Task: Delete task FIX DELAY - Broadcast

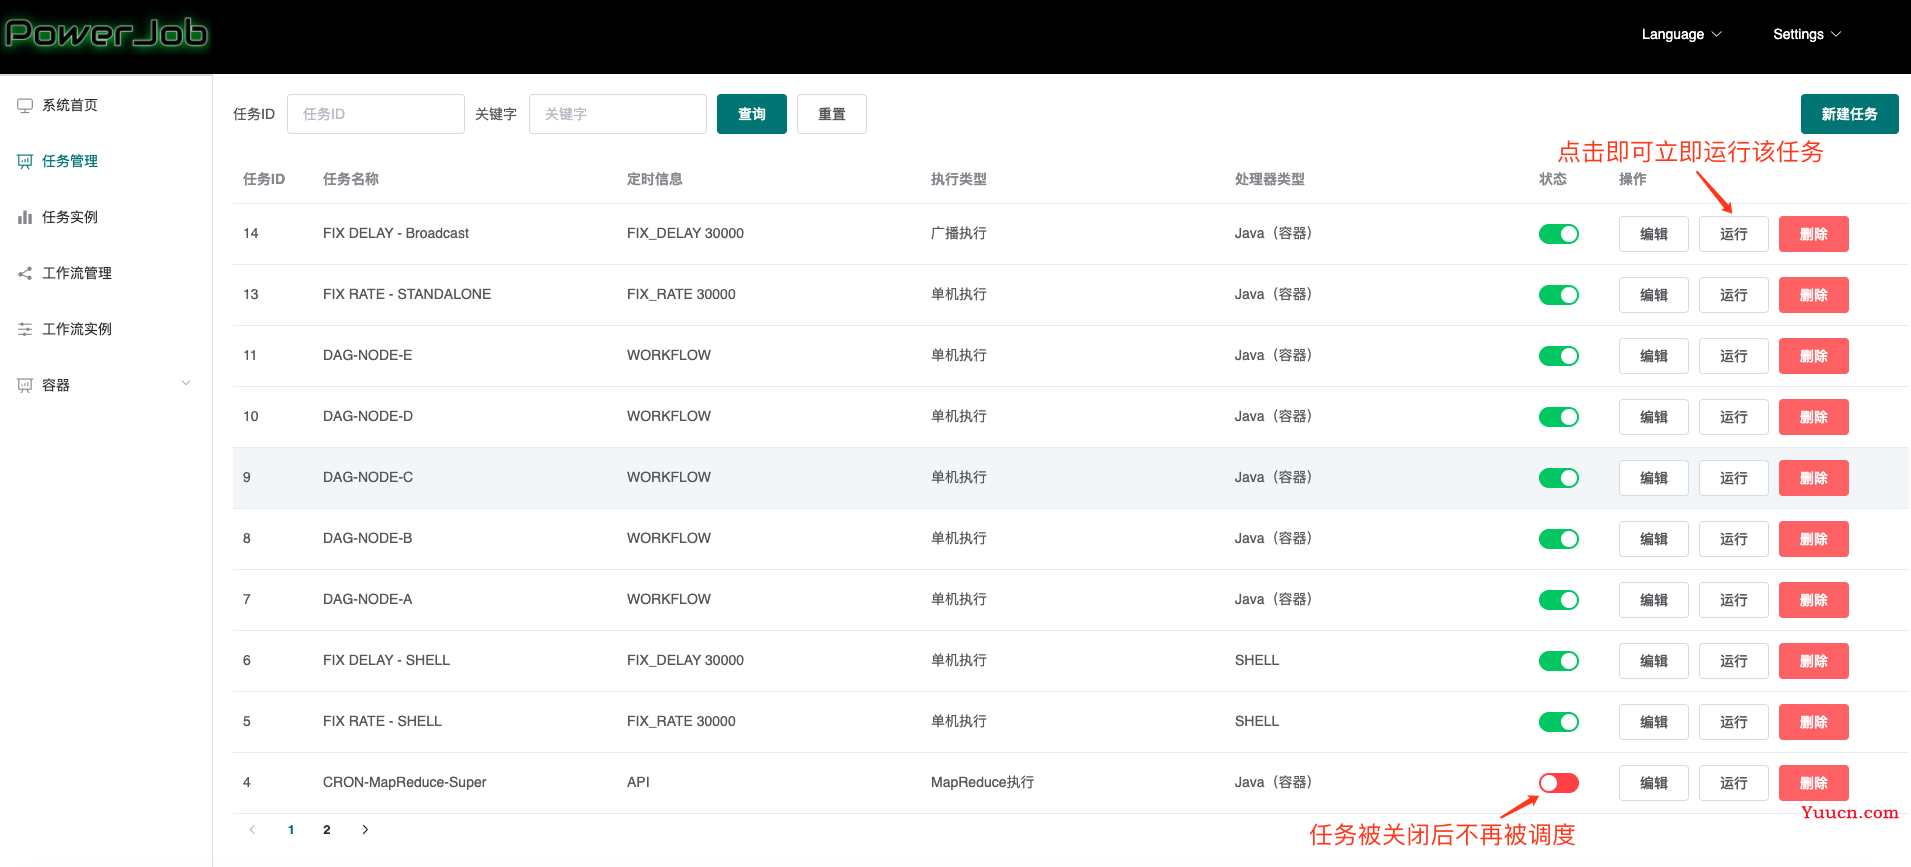Action: tap(1814, 234)
